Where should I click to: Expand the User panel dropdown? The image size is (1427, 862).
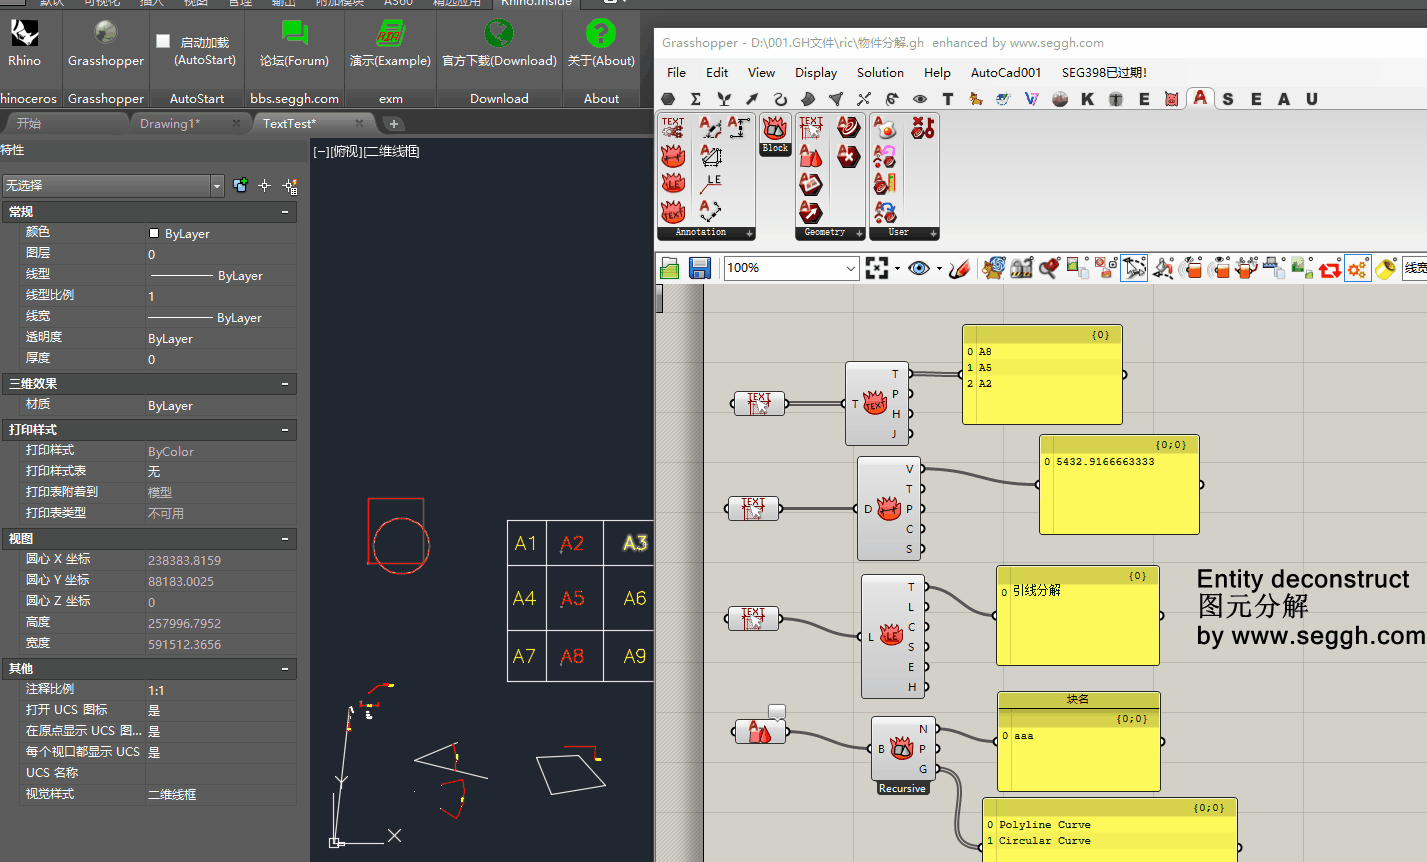[x=934, y=233]
